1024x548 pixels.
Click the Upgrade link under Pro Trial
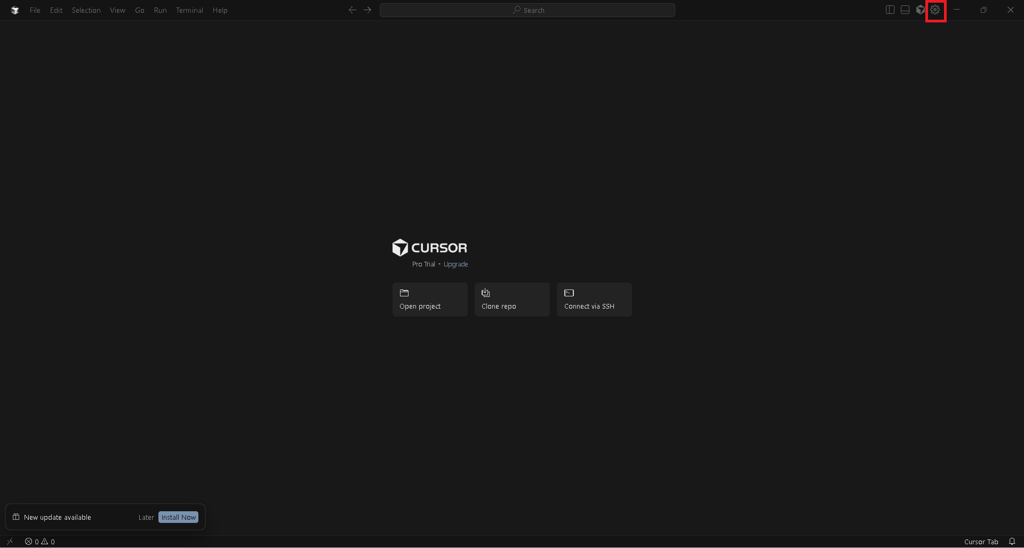pos(456,264)
